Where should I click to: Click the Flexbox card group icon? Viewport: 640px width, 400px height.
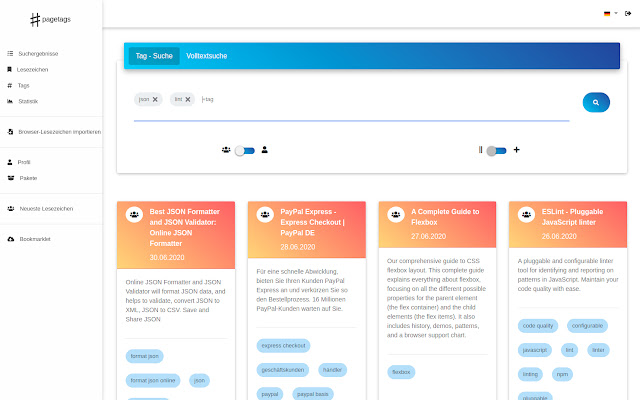click(396, 214)
